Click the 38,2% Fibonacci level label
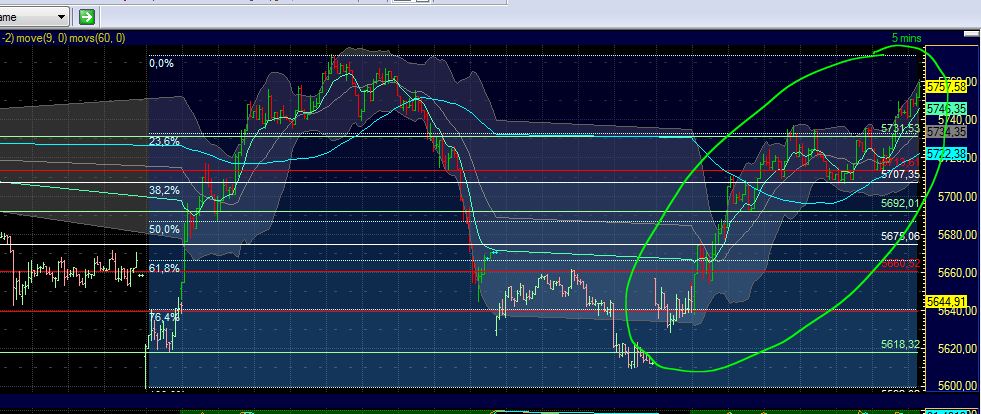The width and height of the screenshot is (981, 414). [x=164, y=190]
